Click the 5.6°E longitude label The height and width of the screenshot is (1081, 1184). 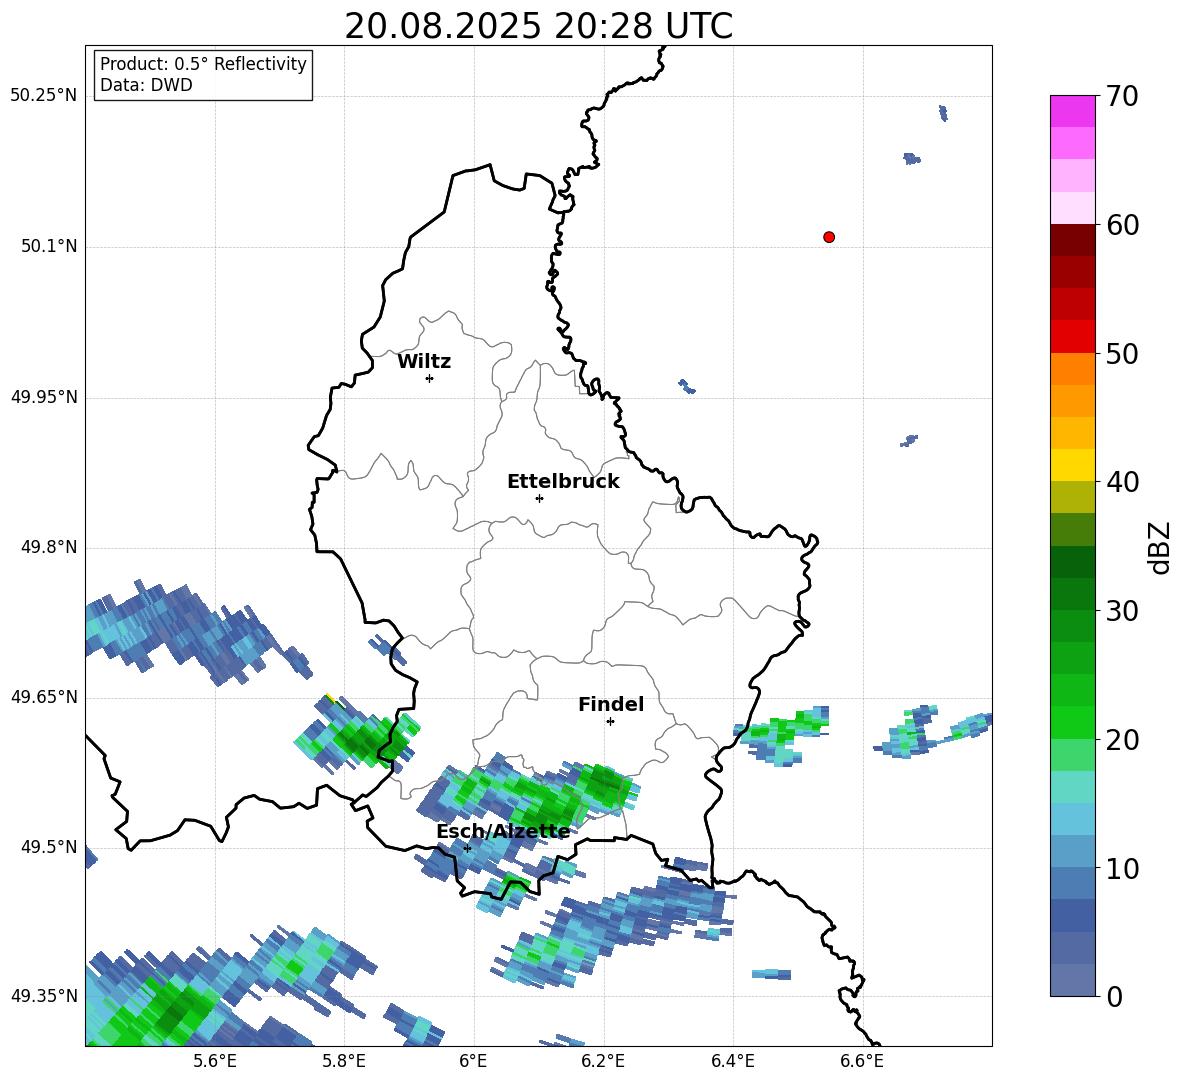(x=215, y=1061)
